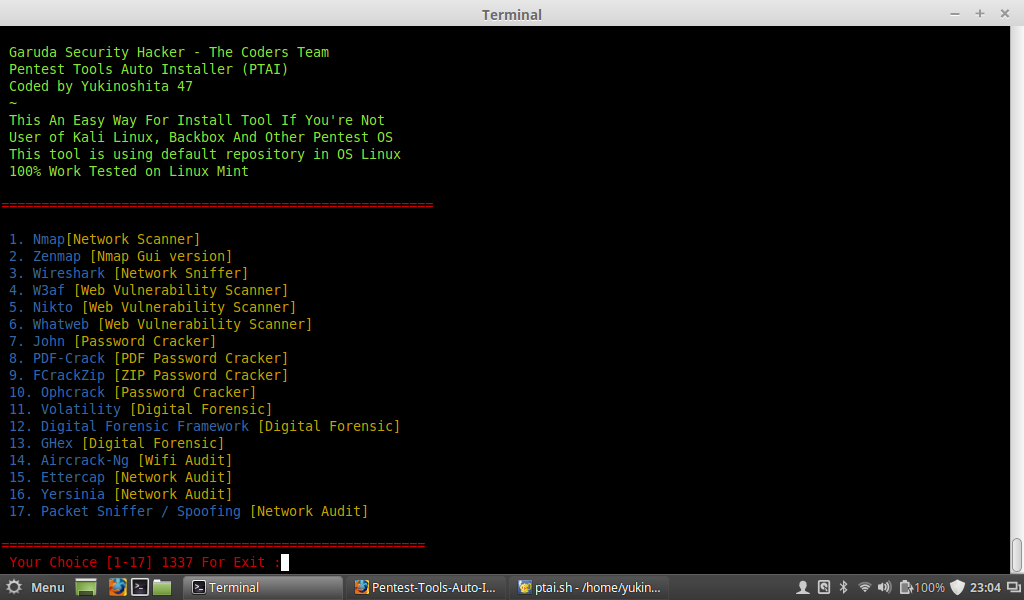Click the '4. W3af' menu line
The image size is (1024, 600).
tap(148, 291)
